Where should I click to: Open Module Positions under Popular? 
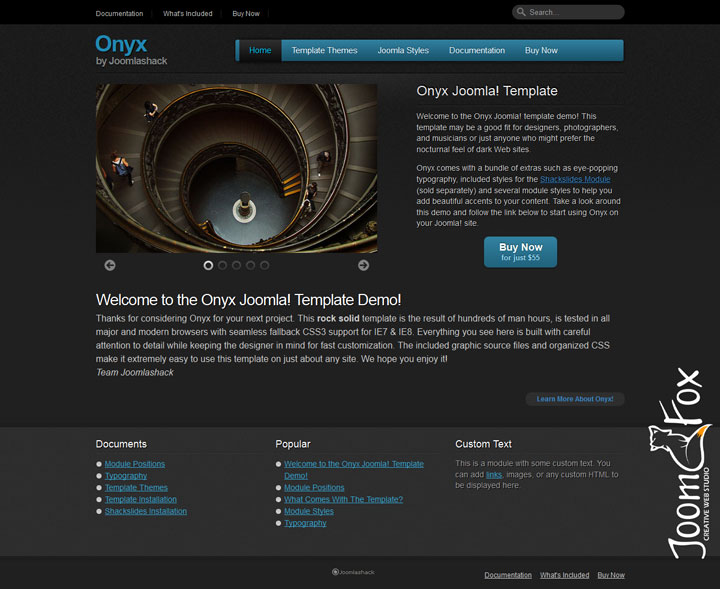314,488
